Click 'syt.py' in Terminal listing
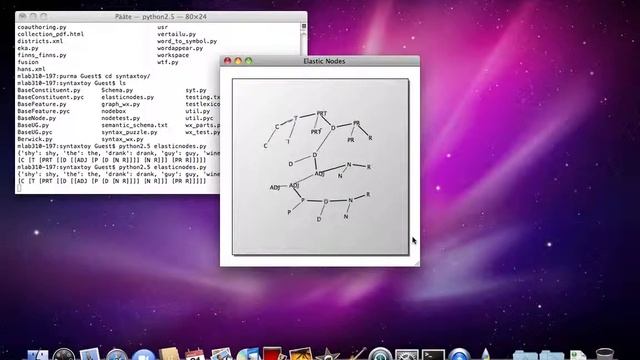This screenshot has height=360, width=640. coord(196,90)
